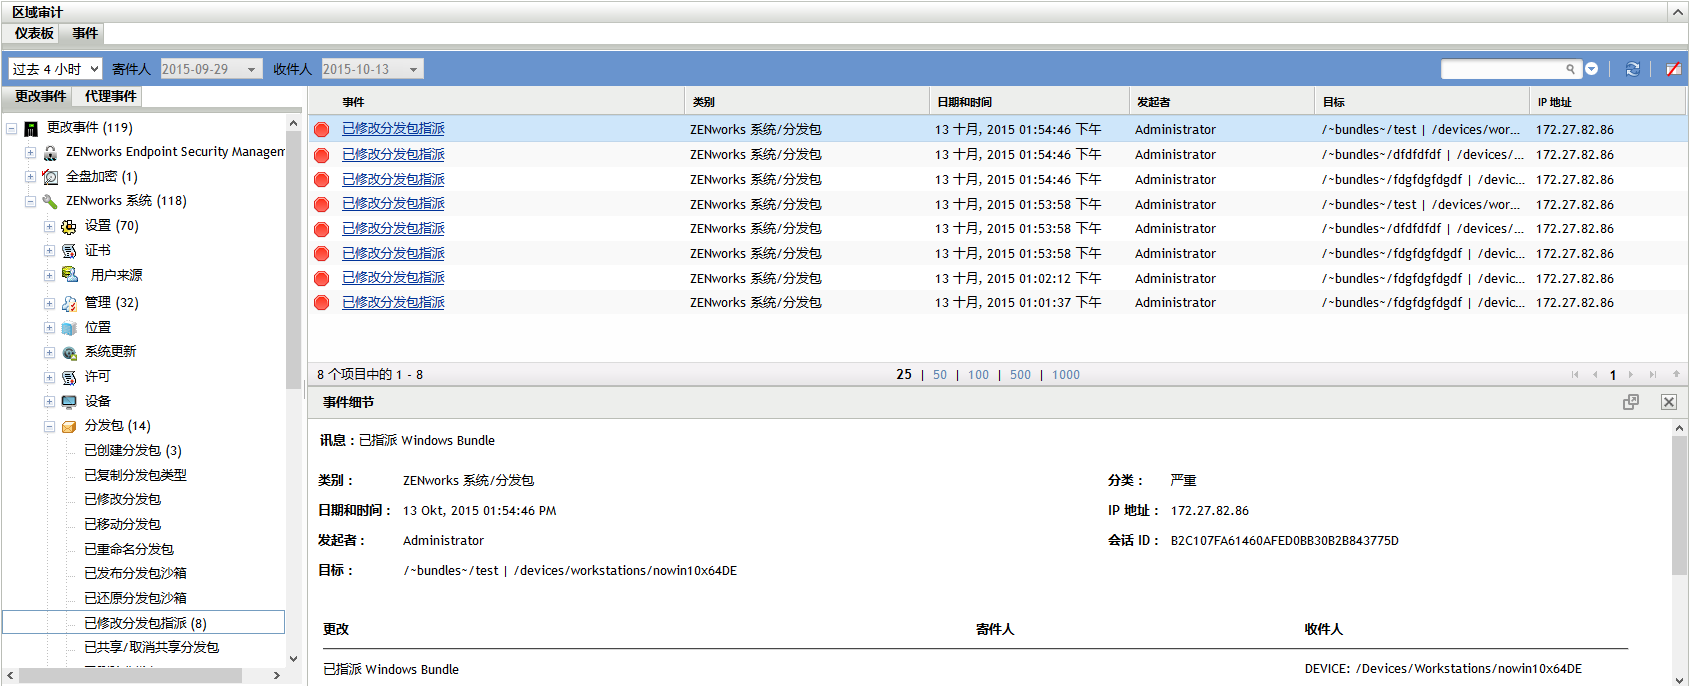Sort by the 发起者 column header
The image size is (1691, 686).
click(1221, 102)
